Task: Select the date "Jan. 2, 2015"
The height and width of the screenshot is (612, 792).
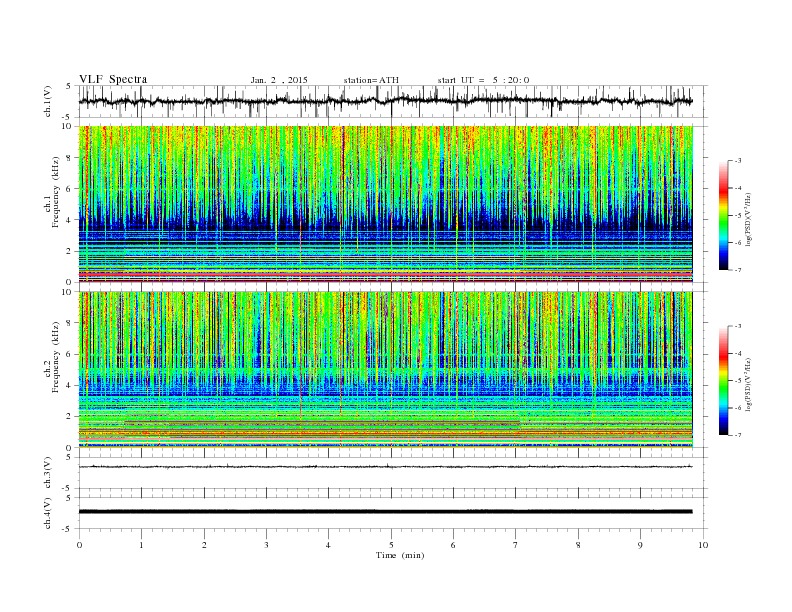Action: point(279,80)
